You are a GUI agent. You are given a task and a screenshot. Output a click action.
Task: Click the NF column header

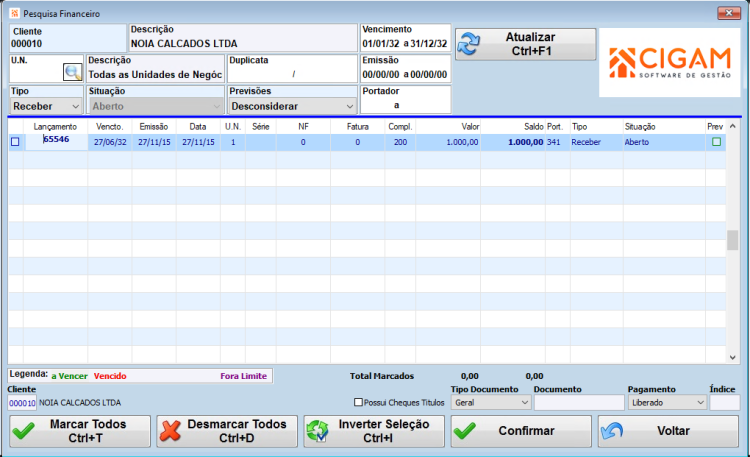303,127
